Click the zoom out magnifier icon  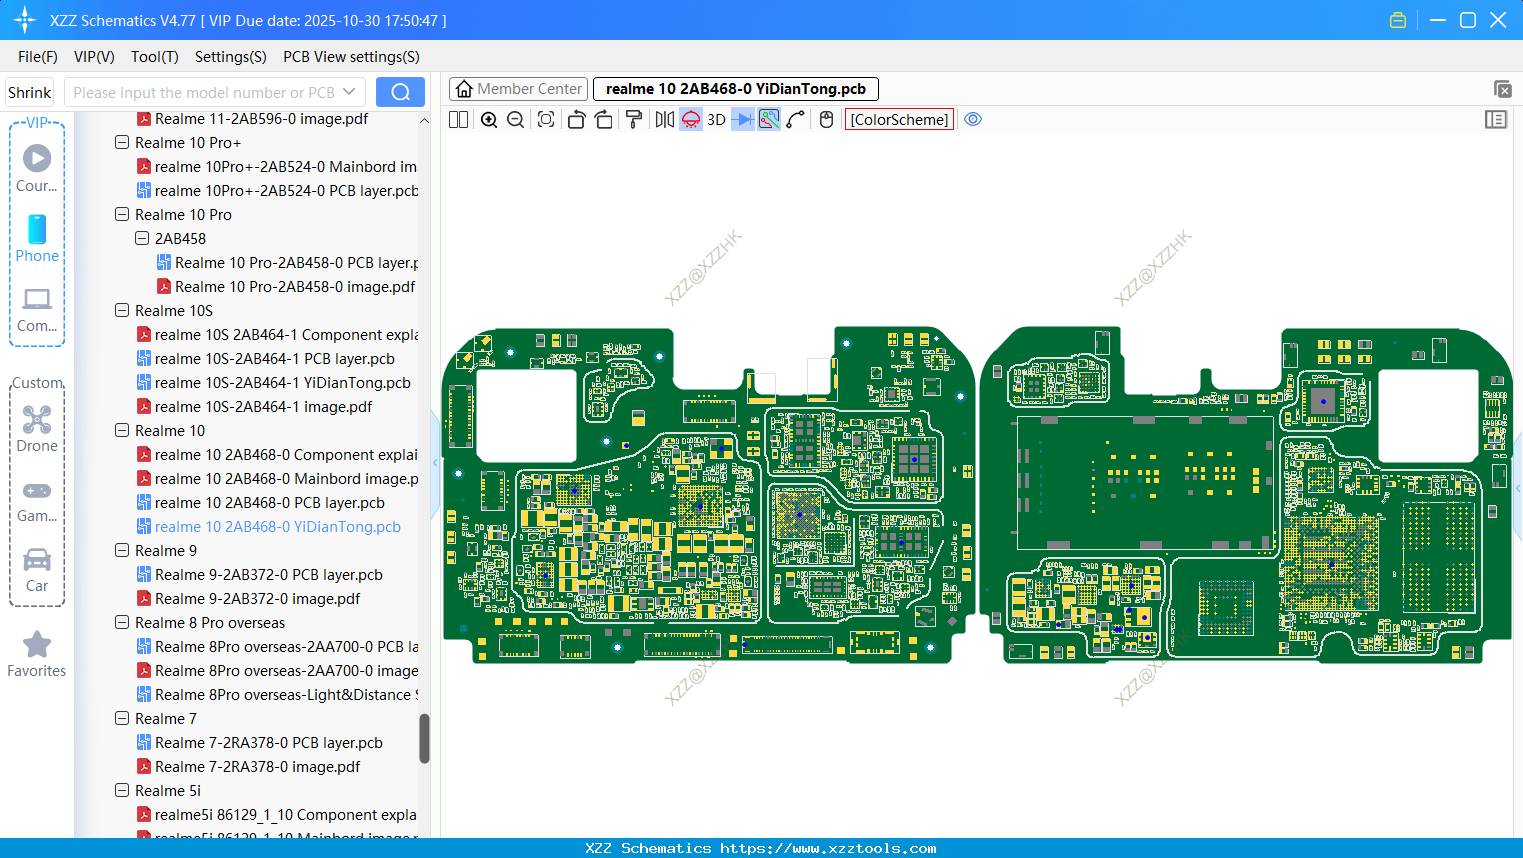tap(516, 120)
